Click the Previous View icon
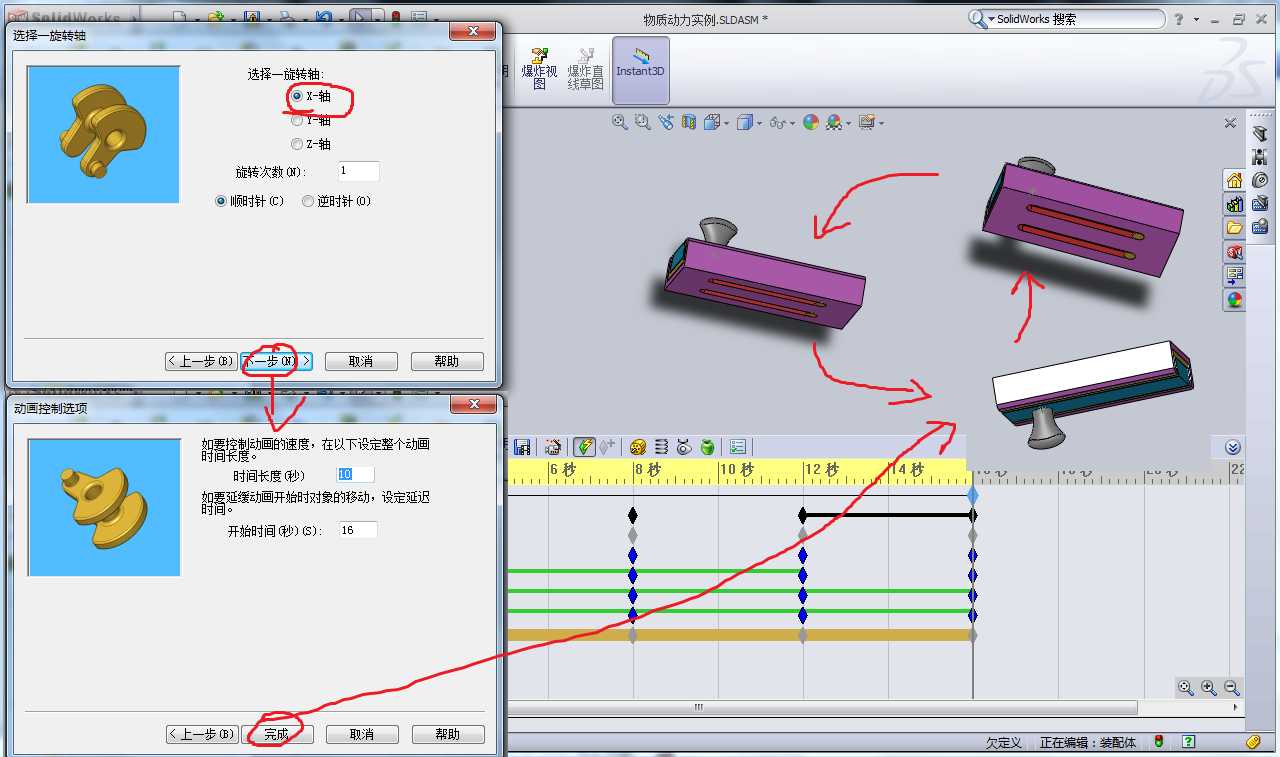 [666, 122]
